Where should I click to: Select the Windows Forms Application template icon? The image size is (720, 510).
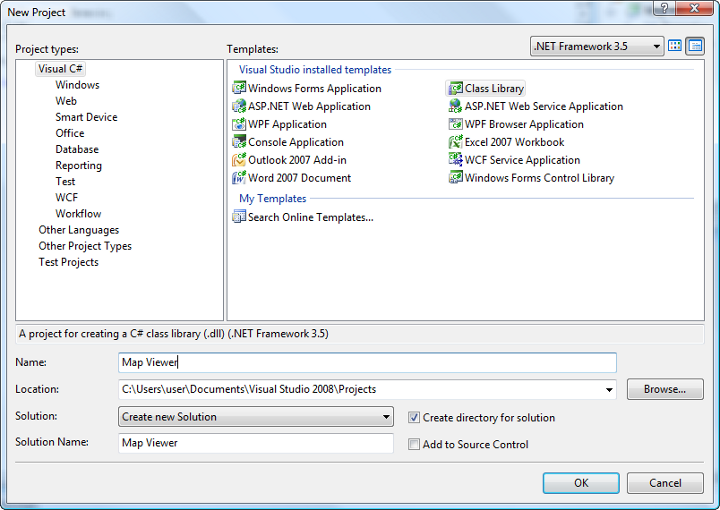click(x=239, y=88)
